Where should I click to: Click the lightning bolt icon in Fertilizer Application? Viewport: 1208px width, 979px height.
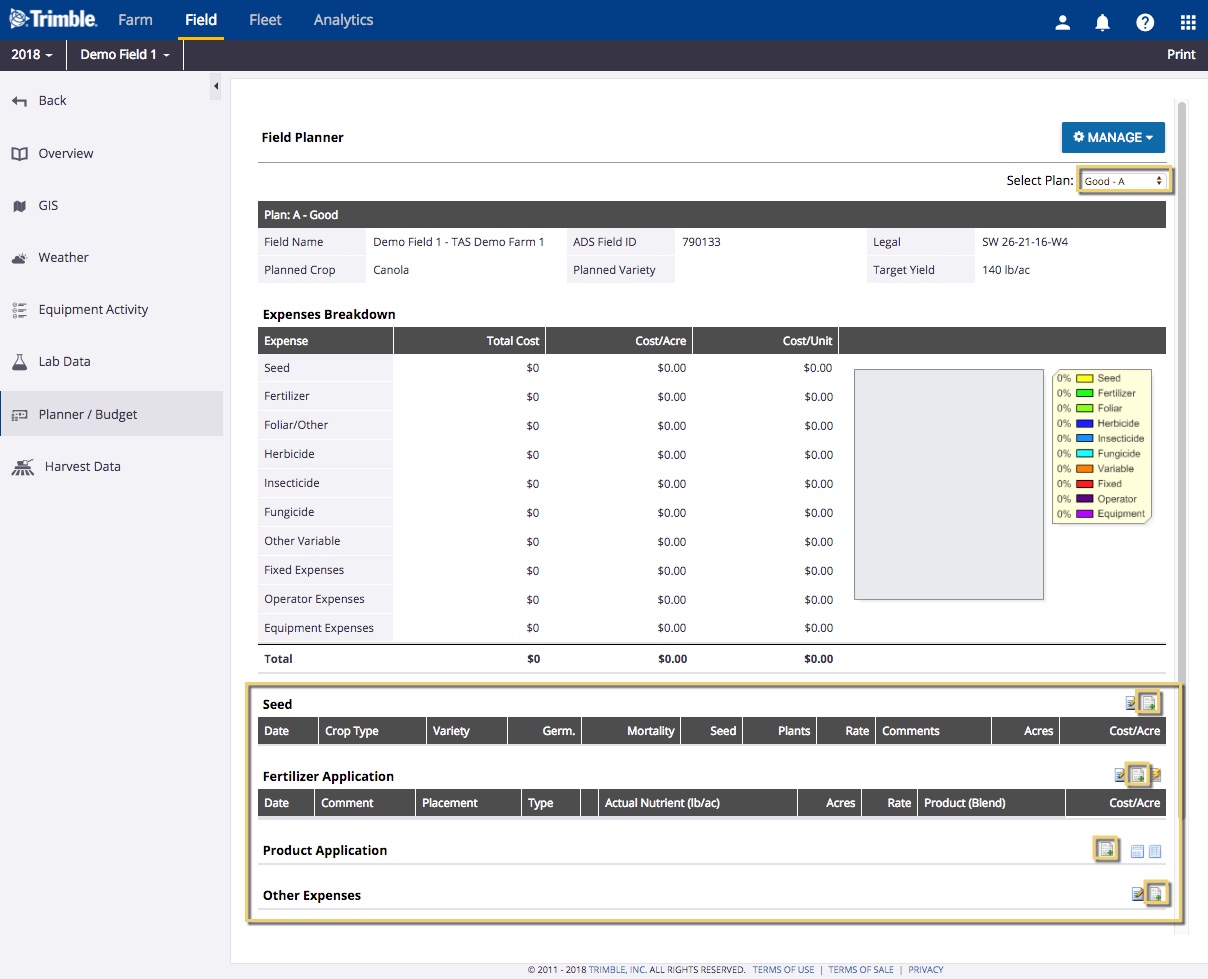(x=1156, y=775)
